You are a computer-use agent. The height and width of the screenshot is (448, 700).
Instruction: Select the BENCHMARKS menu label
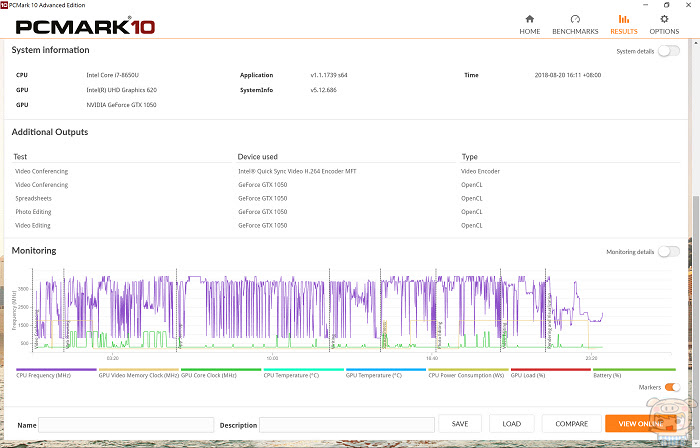(x=575, y=32)
